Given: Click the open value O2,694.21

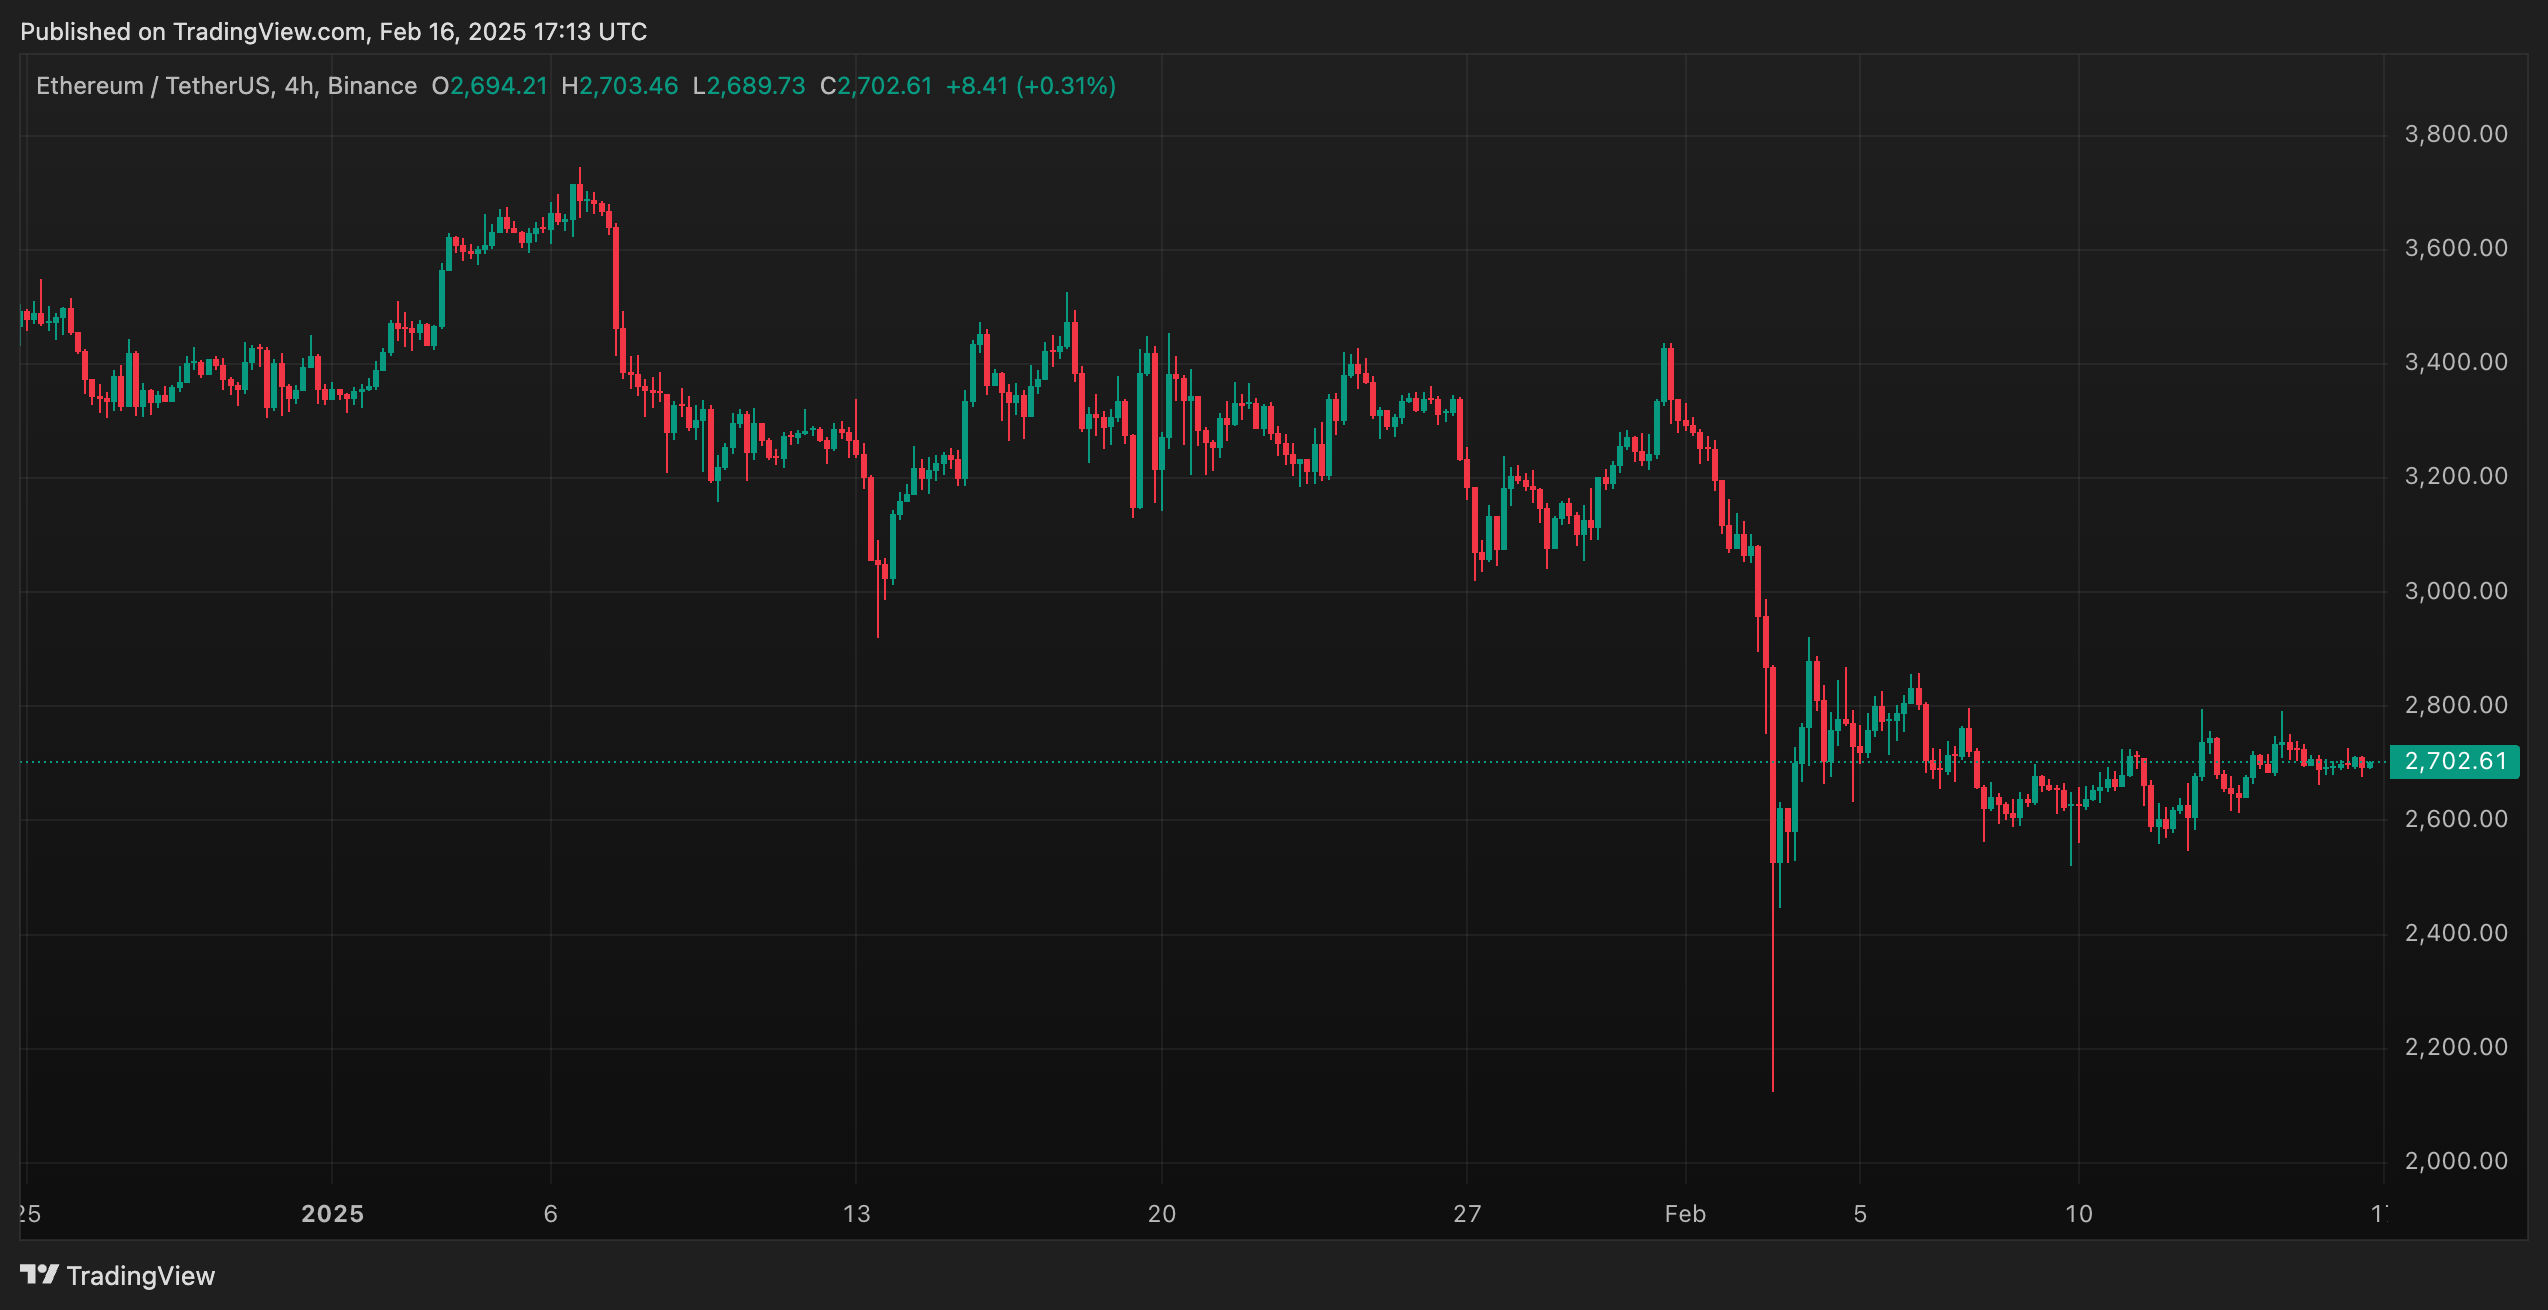Looking at the screenshot, I should 490,86.
